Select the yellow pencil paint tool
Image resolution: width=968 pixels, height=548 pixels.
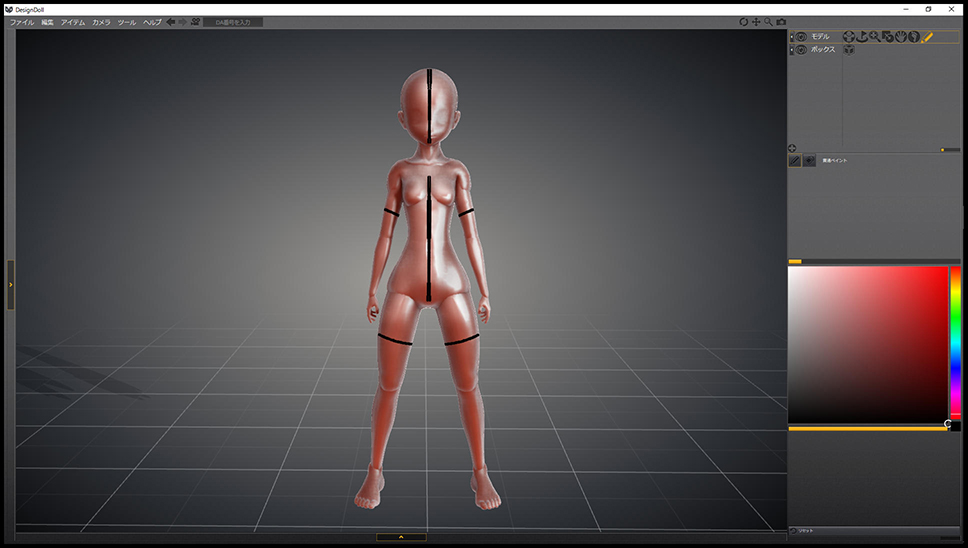pos(927,37)
